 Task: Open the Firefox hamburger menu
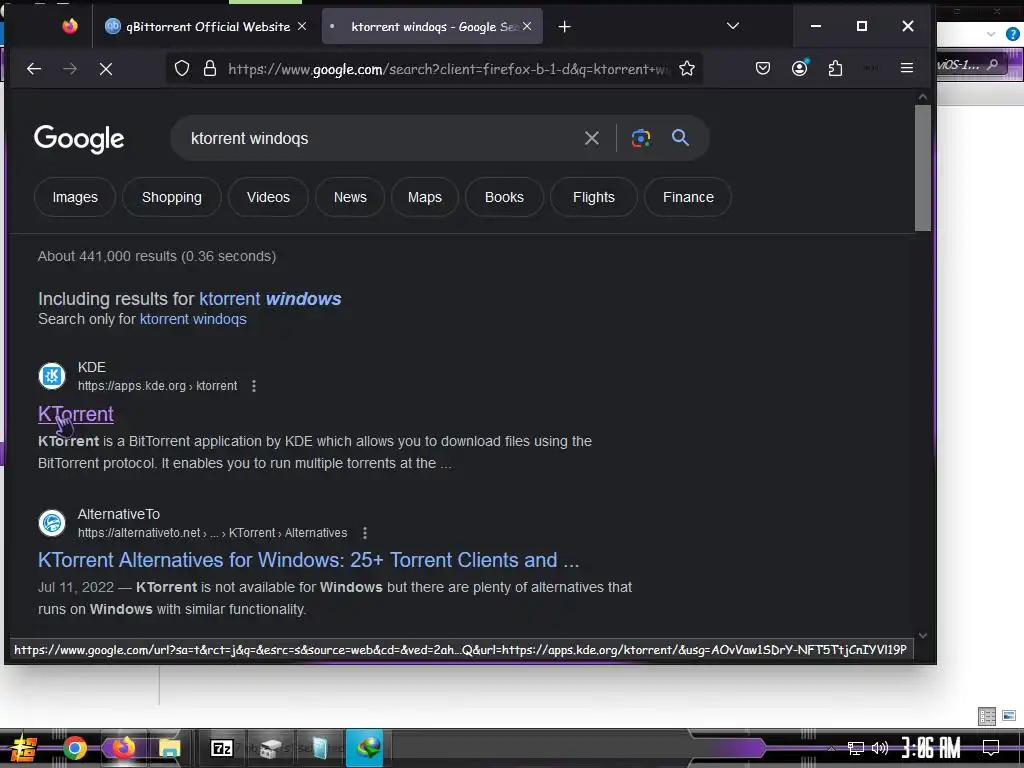pyautogui.click(x=906, y=68)
